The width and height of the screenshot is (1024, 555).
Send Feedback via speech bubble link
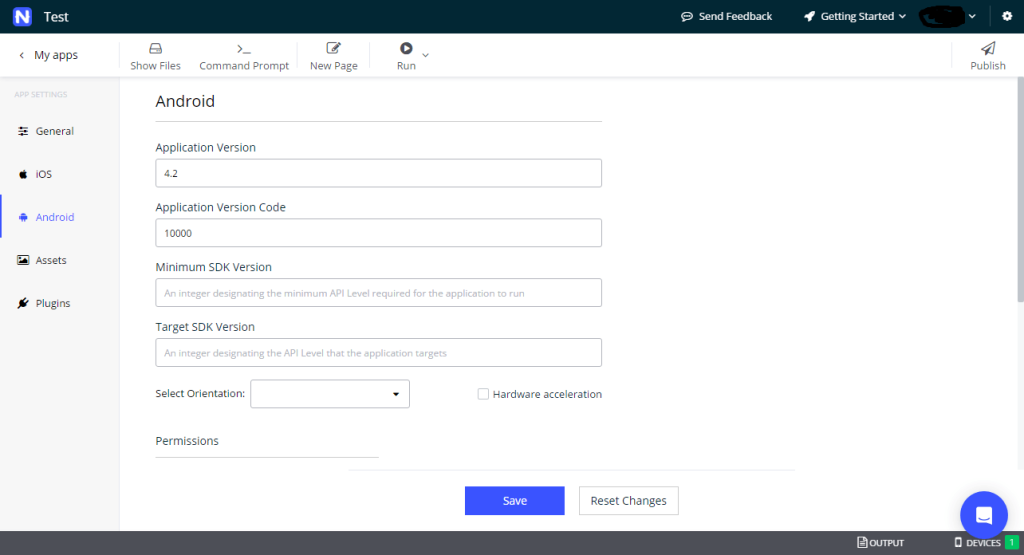tap(726, 16)
